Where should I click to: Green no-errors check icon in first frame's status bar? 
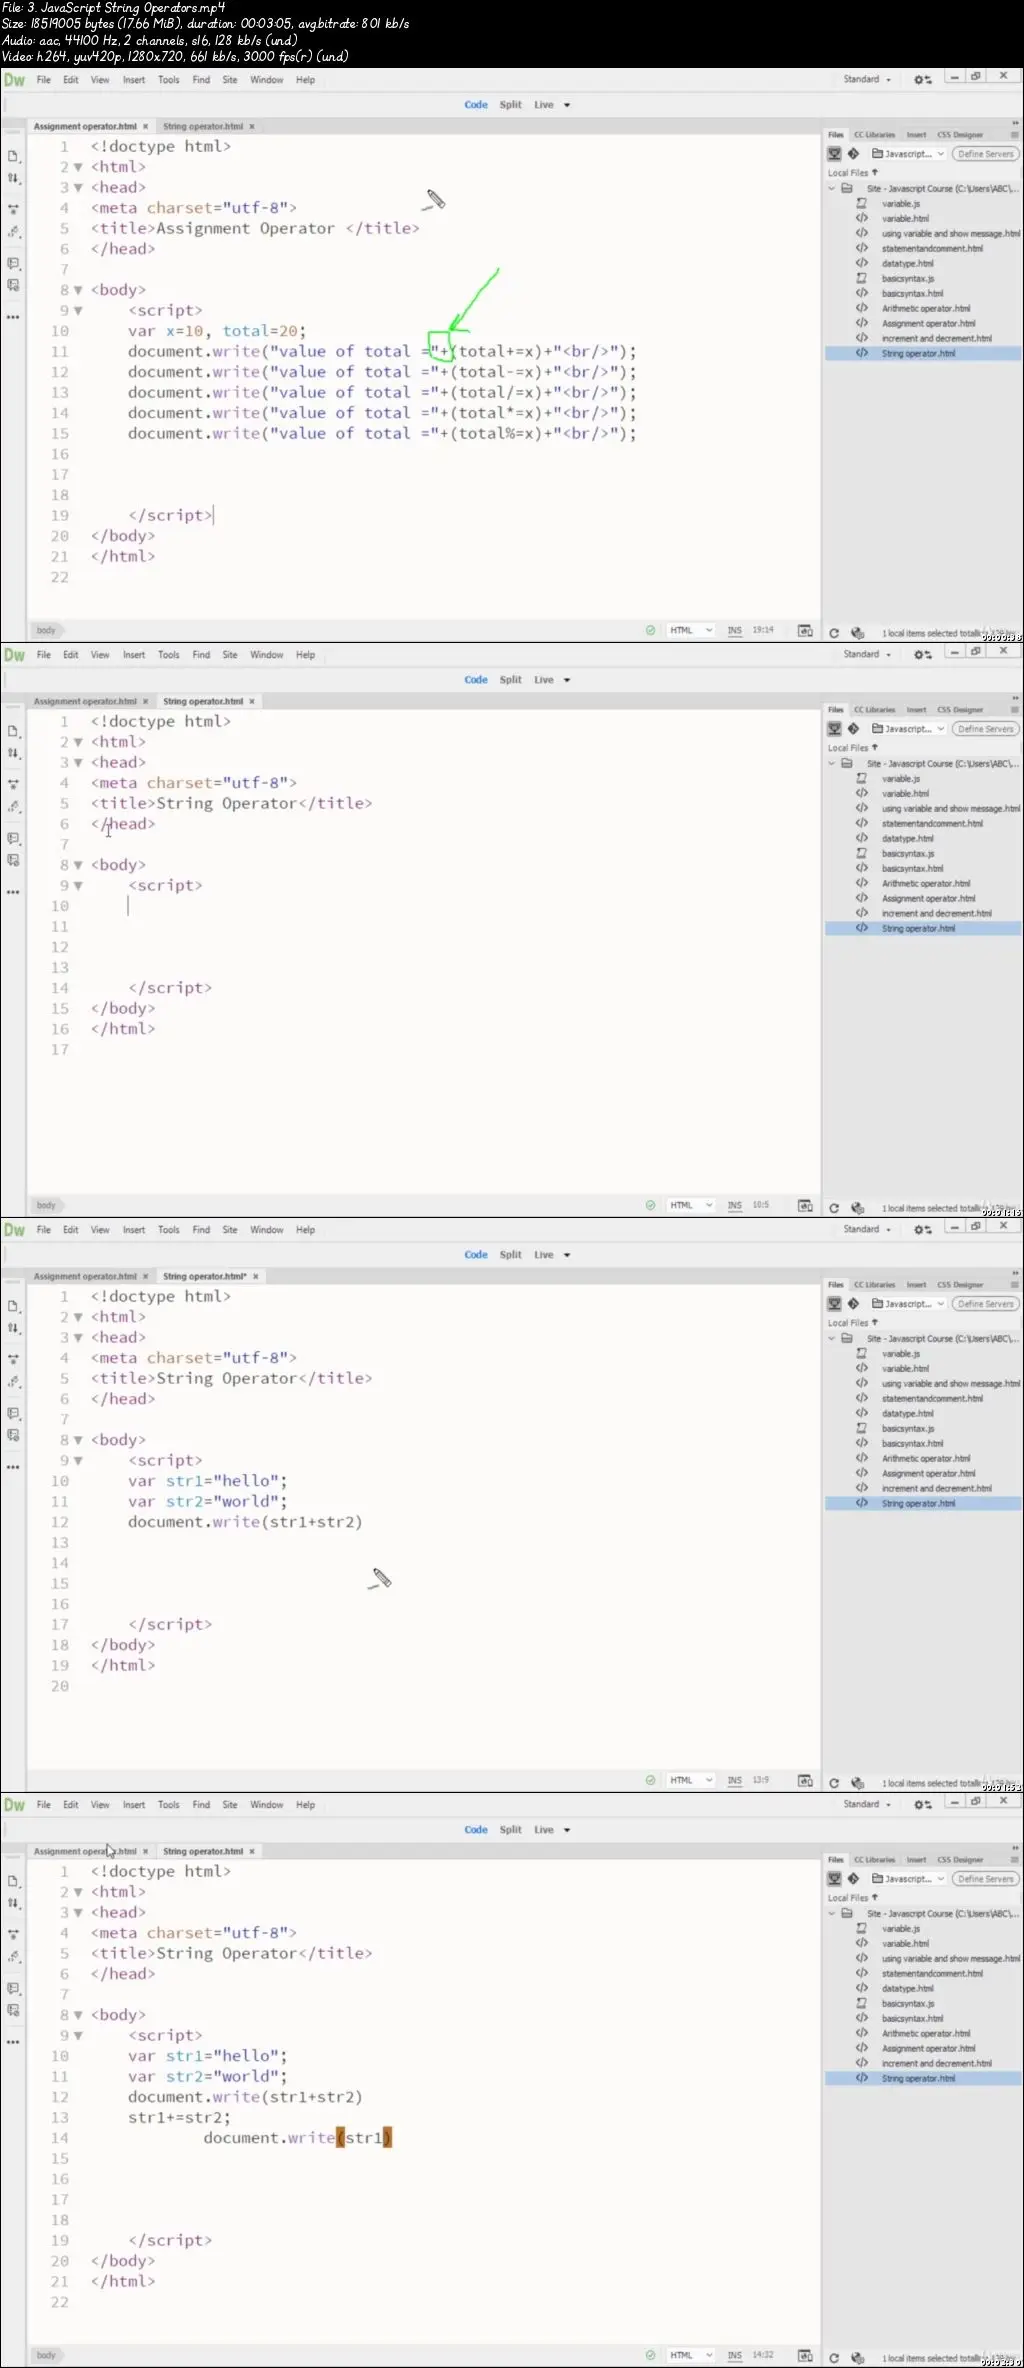(650, 631)
